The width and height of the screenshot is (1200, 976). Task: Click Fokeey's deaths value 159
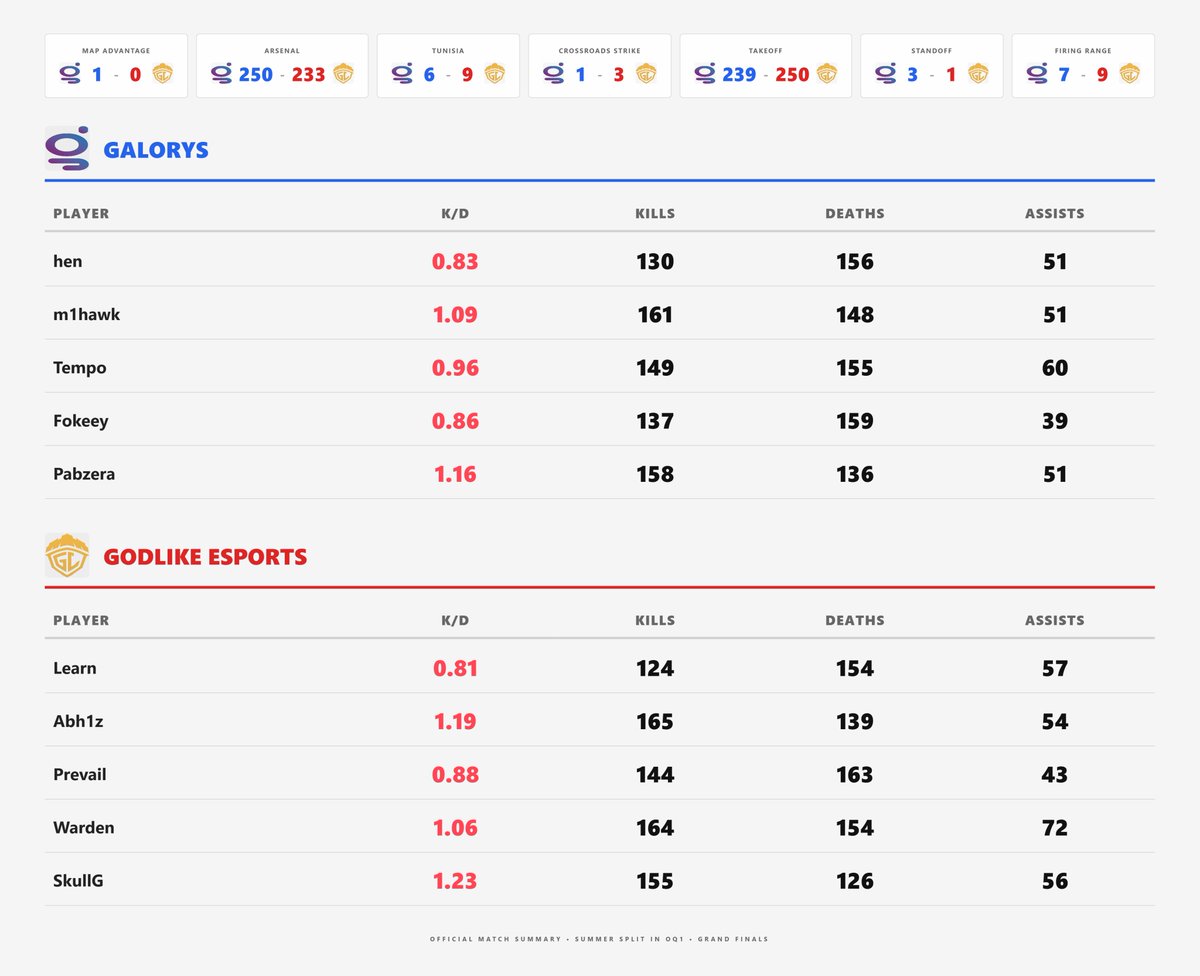[x=855, y=420]
